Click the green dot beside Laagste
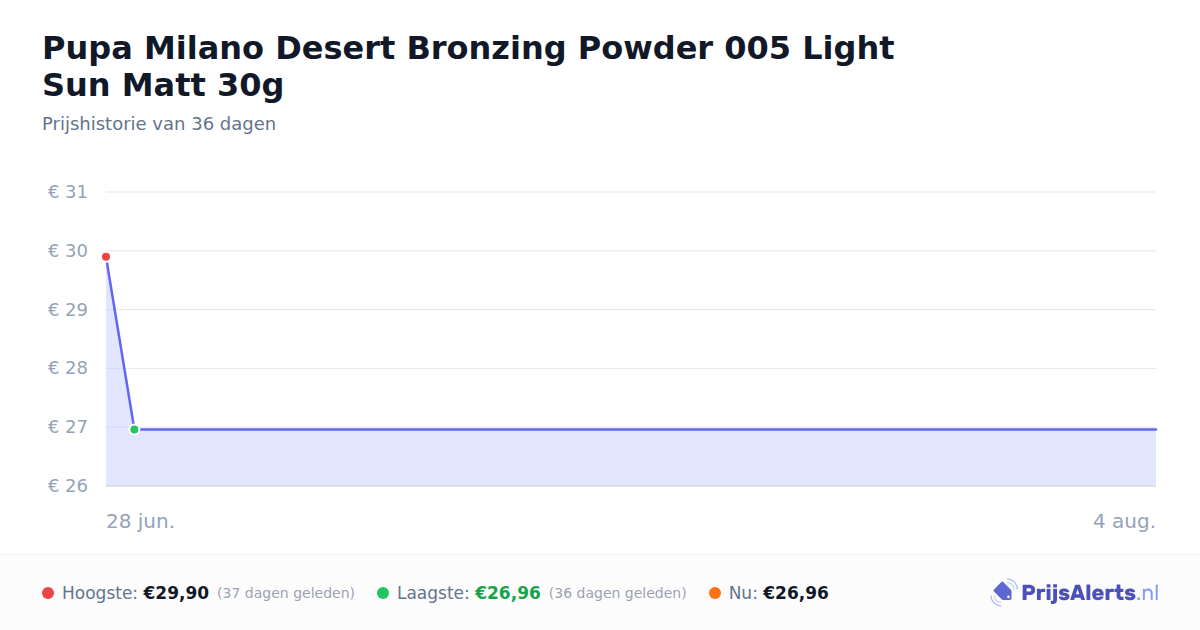The image size is (1200, 630). pos(383,593)
